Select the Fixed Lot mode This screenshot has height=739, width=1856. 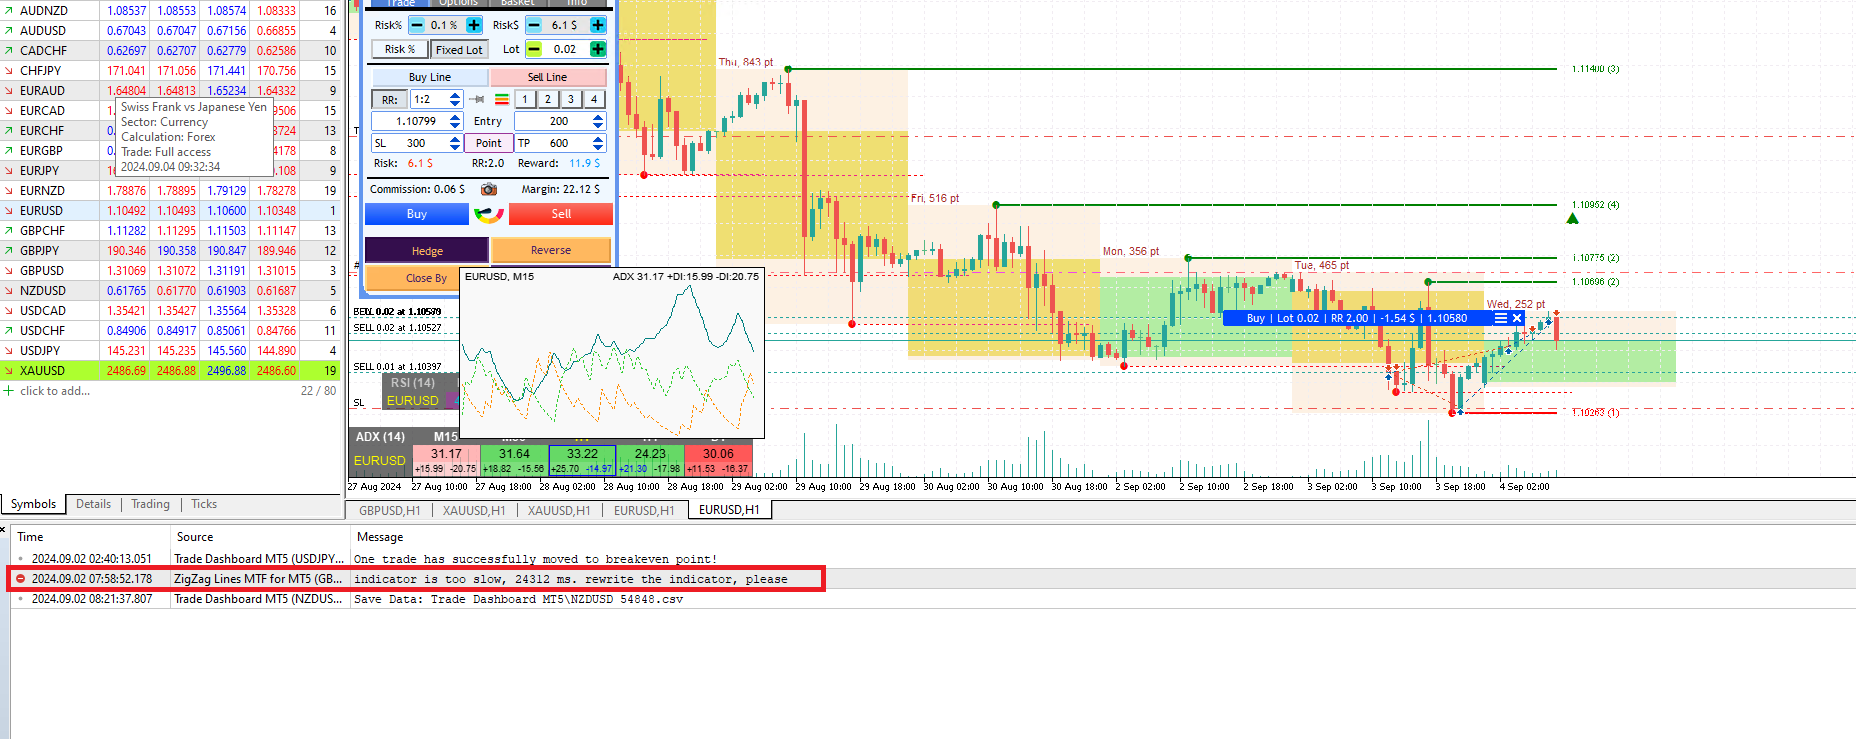tap(459, 49)
